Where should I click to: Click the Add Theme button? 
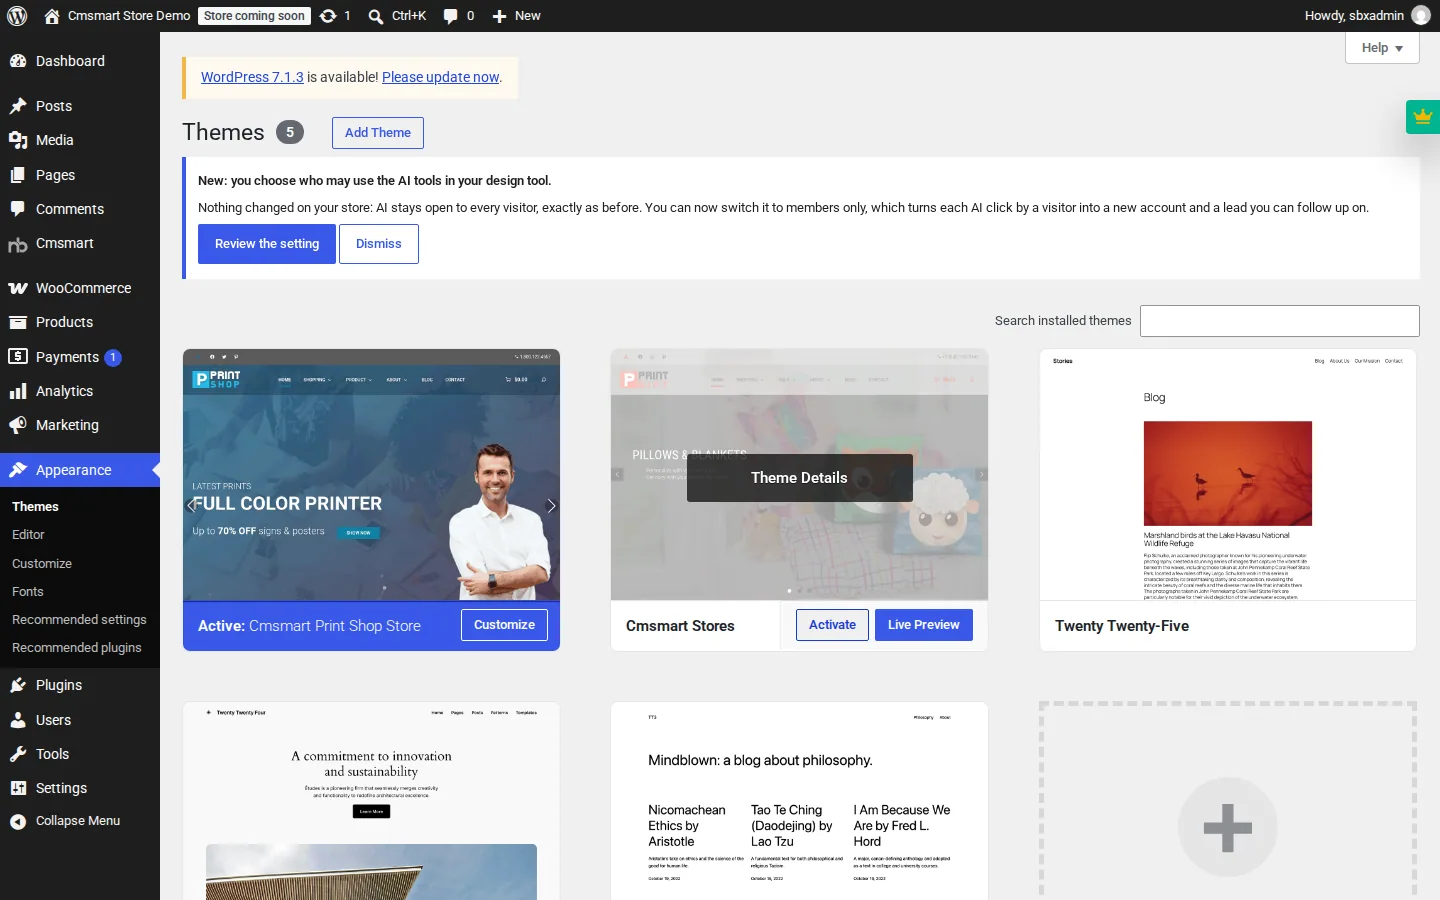coord(378,133)
